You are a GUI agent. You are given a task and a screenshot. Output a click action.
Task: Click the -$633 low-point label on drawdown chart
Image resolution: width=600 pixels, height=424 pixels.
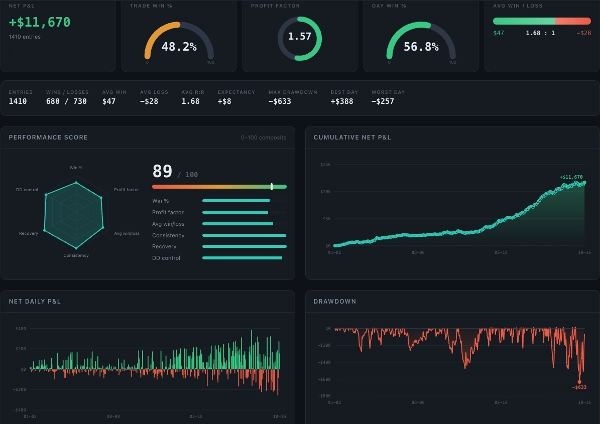pyautogui.click(x=579, y=387)
